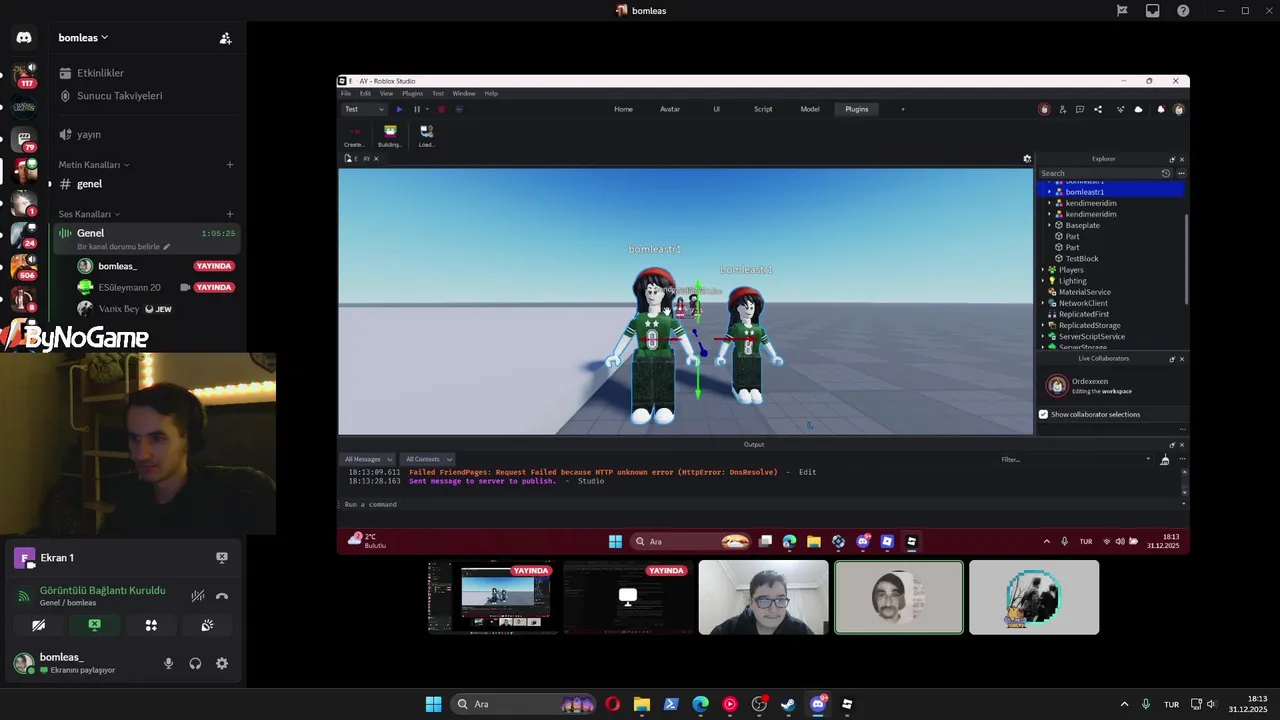Select user Vanix Bey in voice list
This screenshot has width=1280, height=720.
point(119,309)
